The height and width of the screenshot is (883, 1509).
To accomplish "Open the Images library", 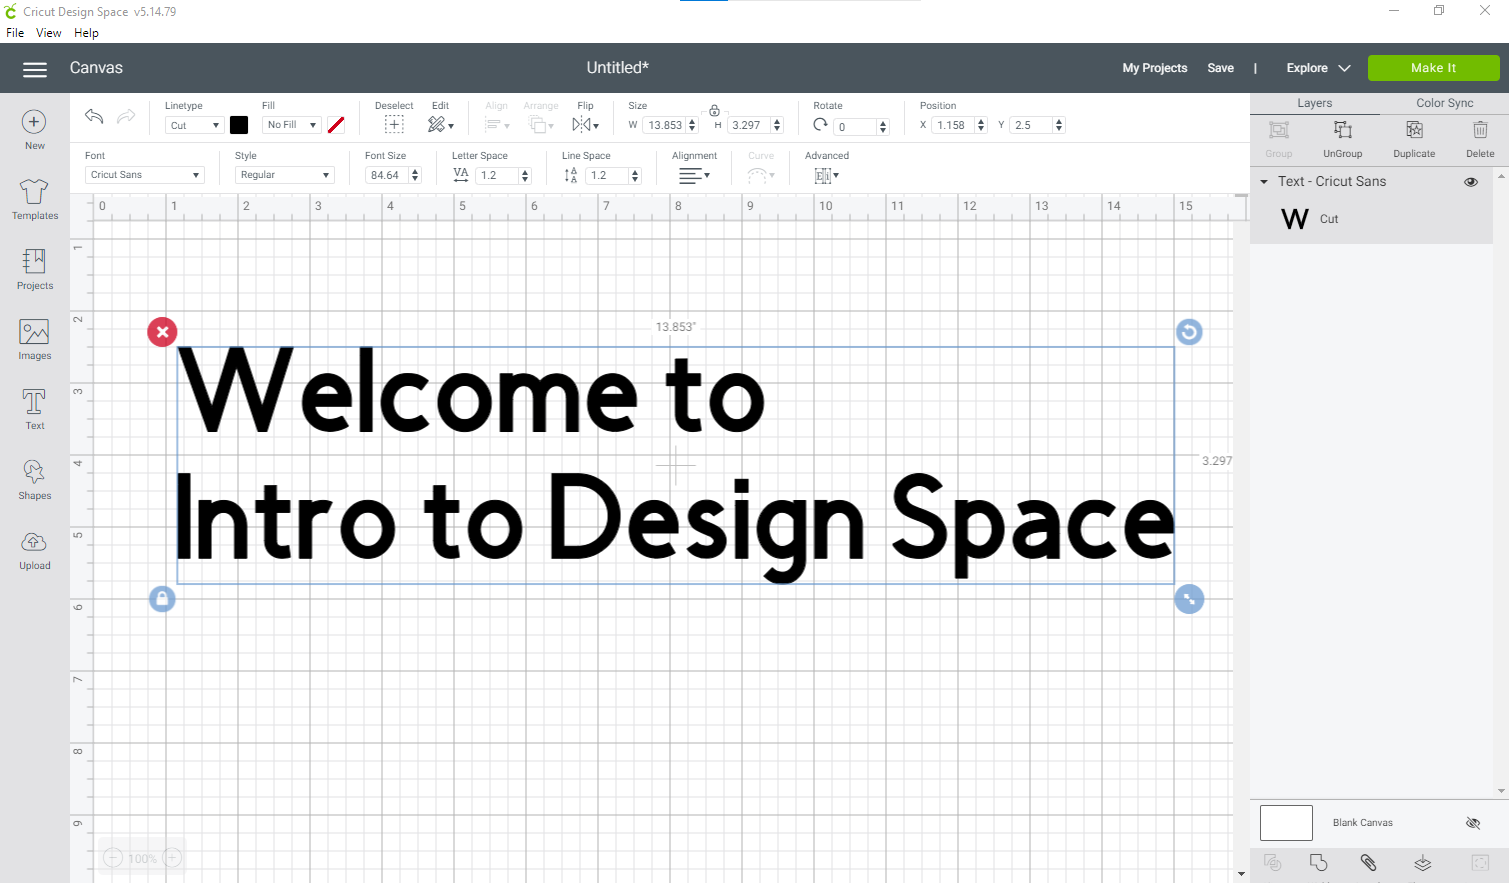I will [x=34, y=339].
